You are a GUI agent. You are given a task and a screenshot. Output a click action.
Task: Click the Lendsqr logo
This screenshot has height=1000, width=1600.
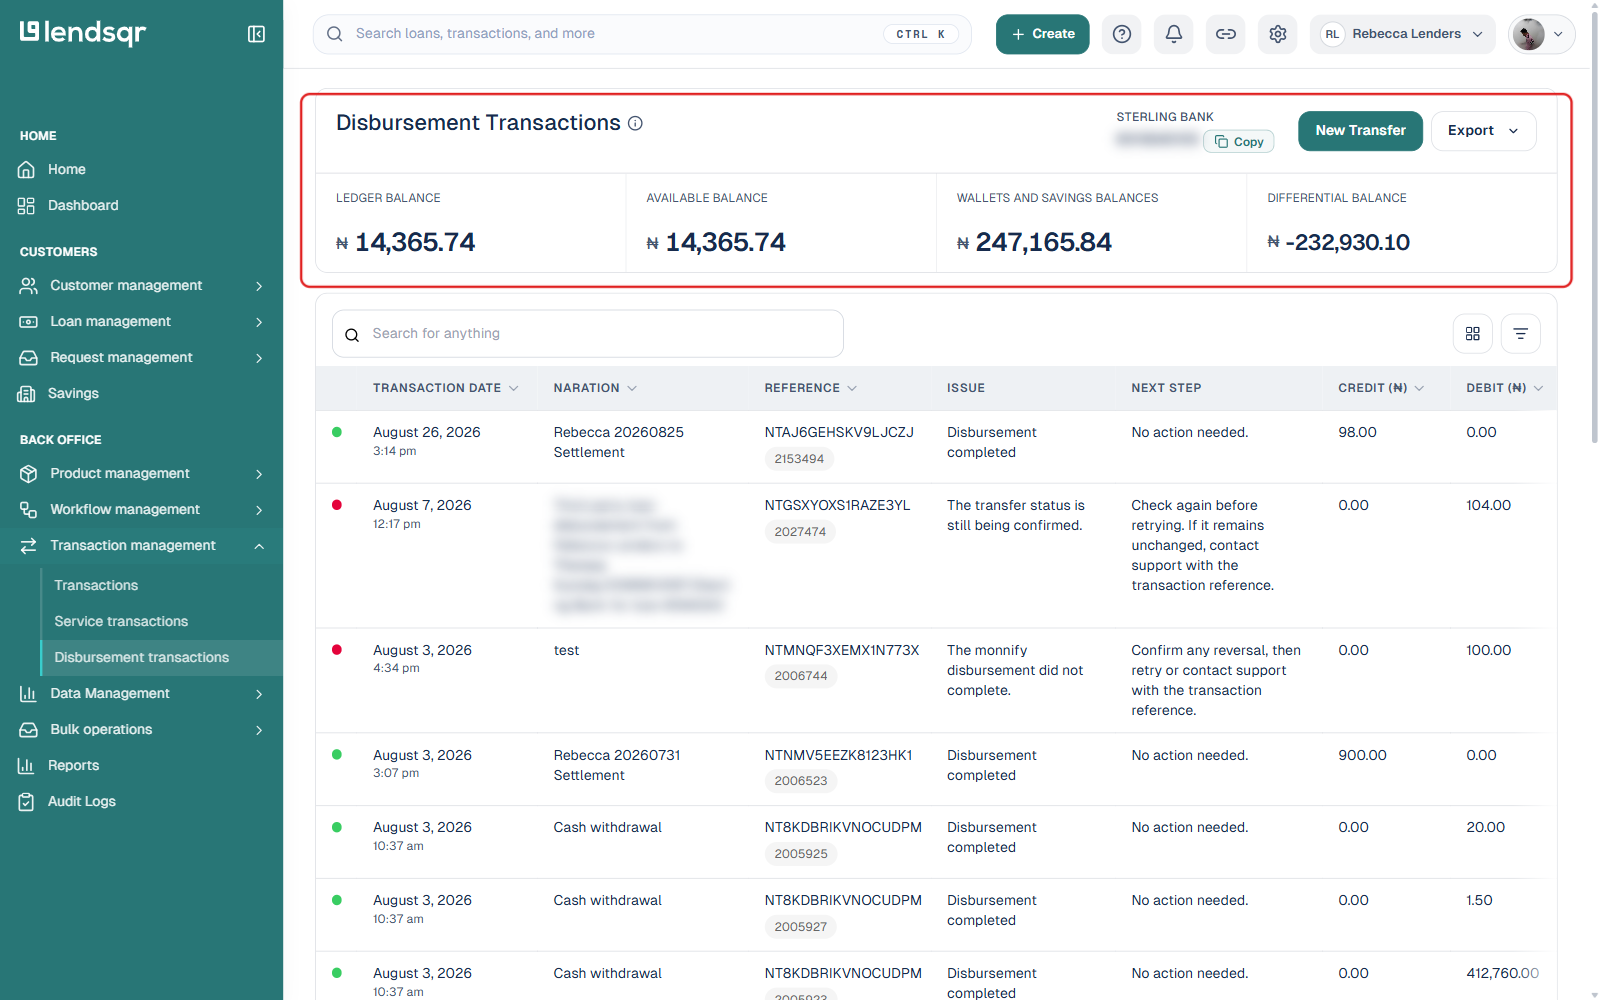tap(83, 33)
